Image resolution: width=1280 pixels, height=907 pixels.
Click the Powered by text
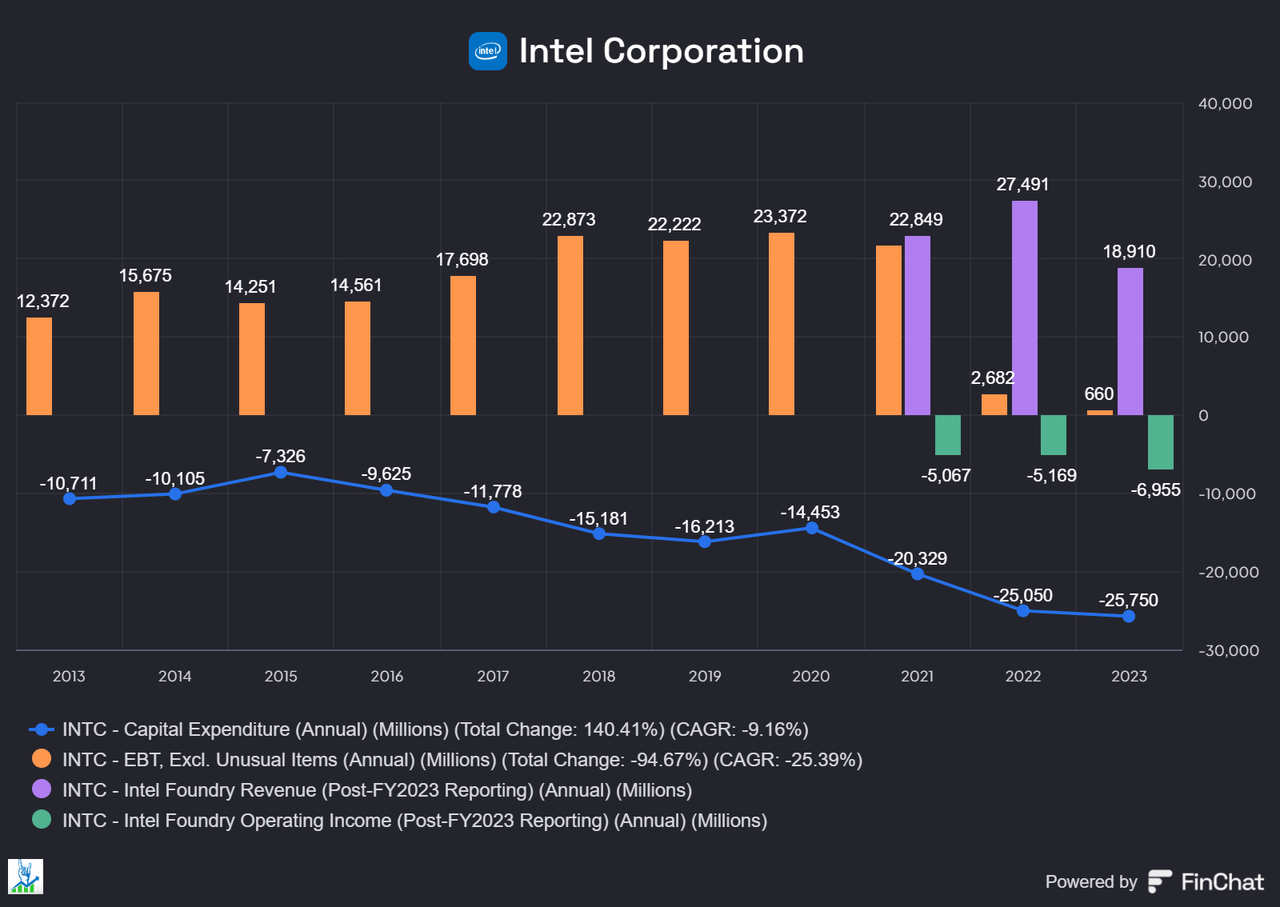1091,882
